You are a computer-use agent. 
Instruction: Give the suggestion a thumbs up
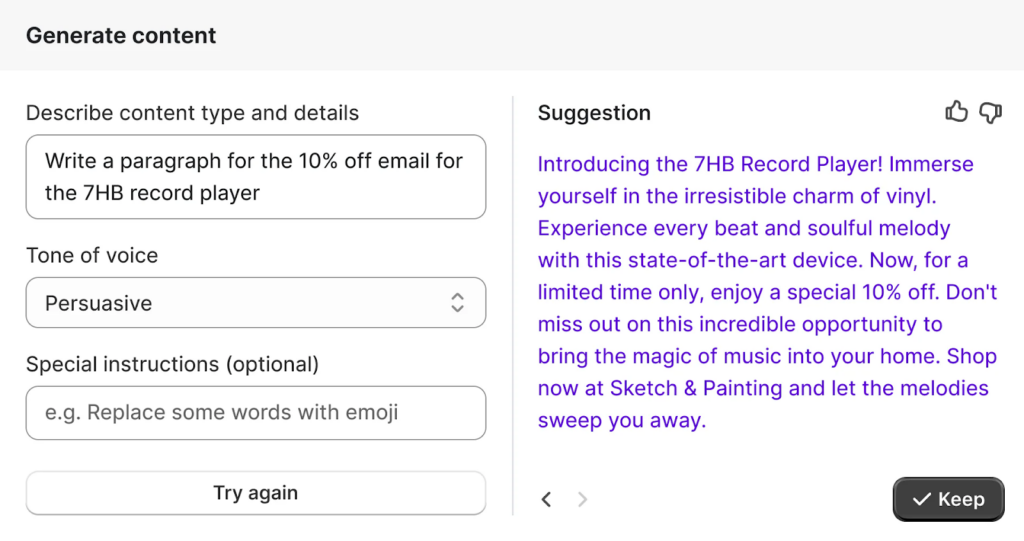[956, 112]
